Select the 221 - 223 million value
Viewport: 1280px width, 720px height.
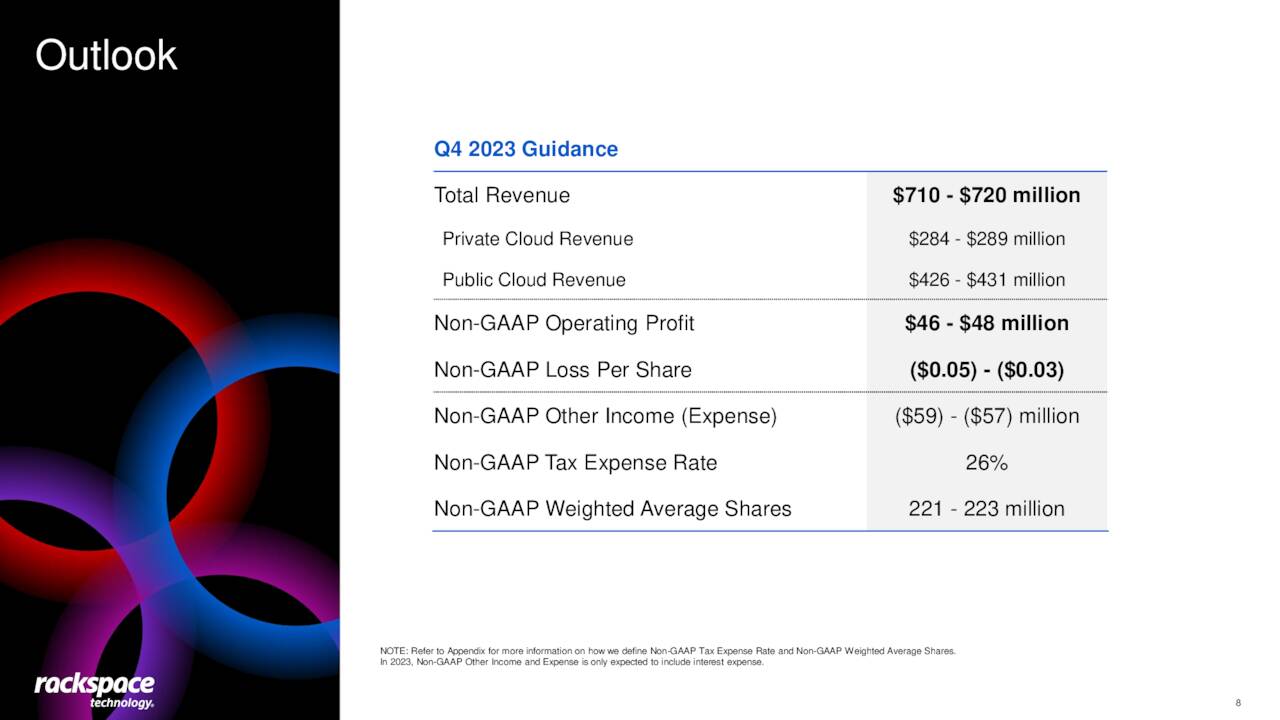pyautogui.click(x=986, y=509)
